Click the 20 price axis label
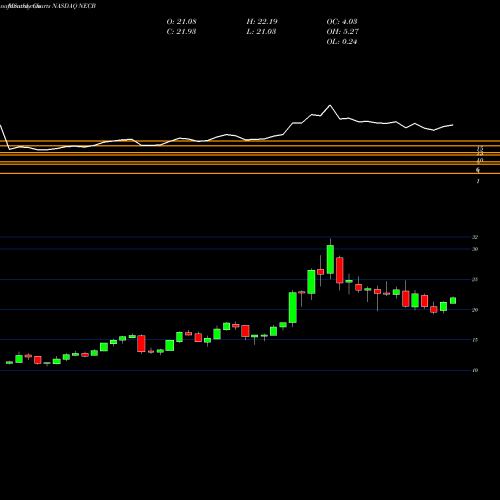Viewport: 500px width, 500px height. [x=475, y=310]
